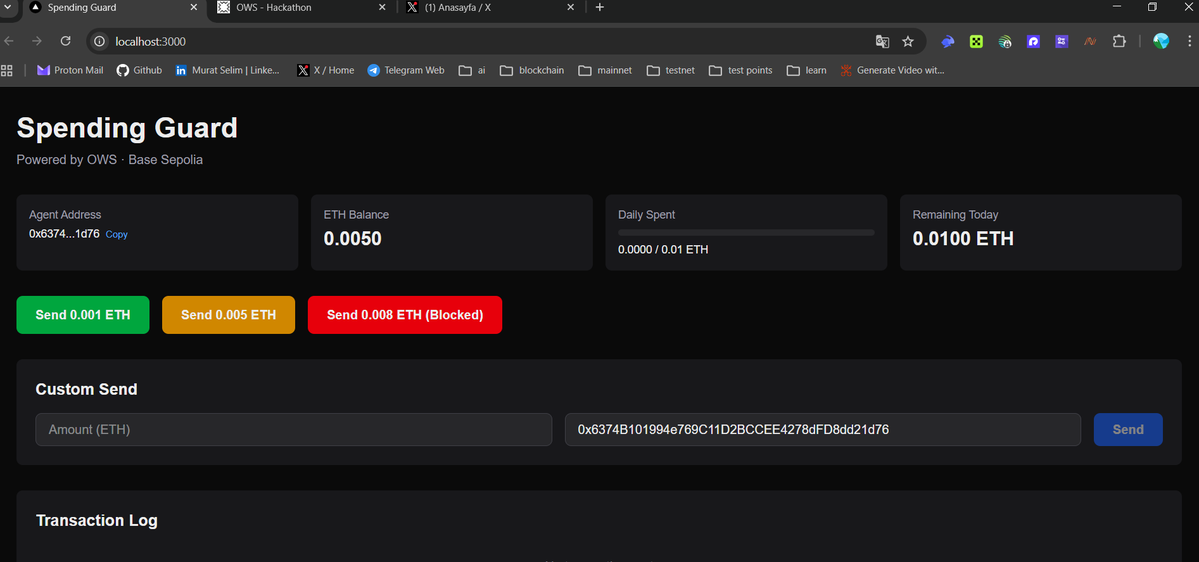1199x562 pixels.
Task: Go back to previous page
Action: point(8,41)
